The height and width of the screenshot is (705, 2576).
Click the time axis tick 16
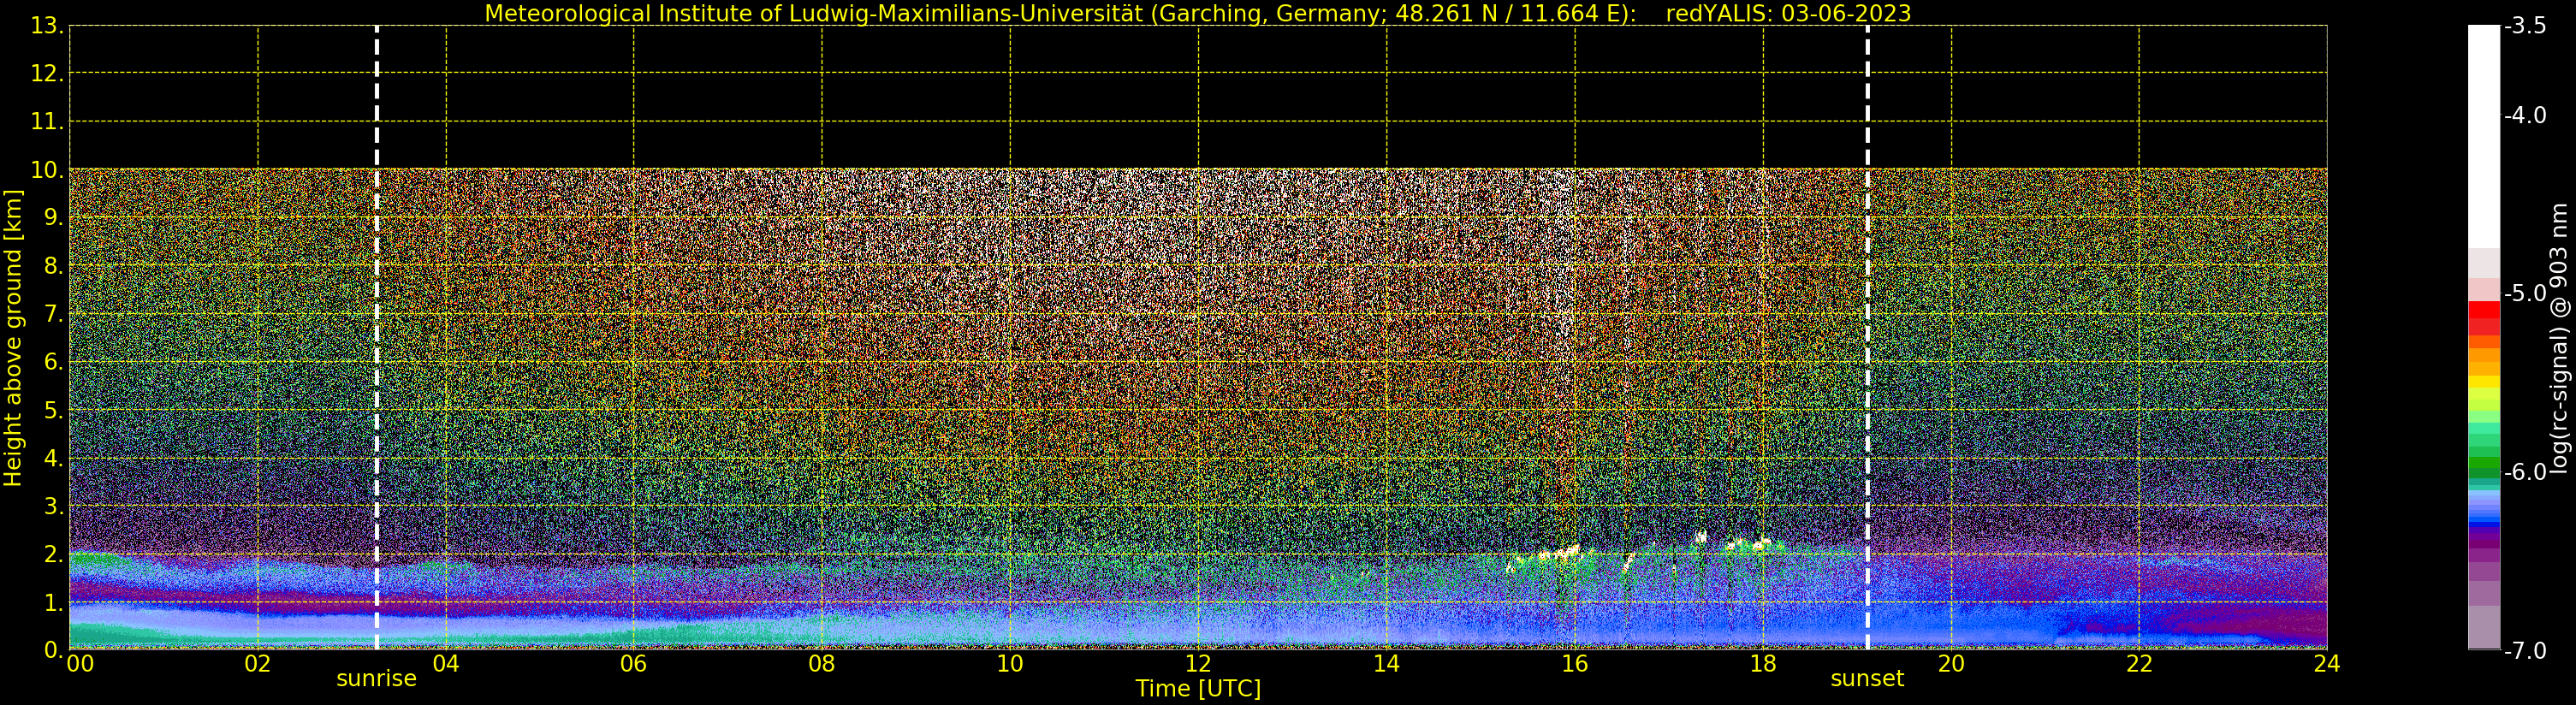[1575, 664]
